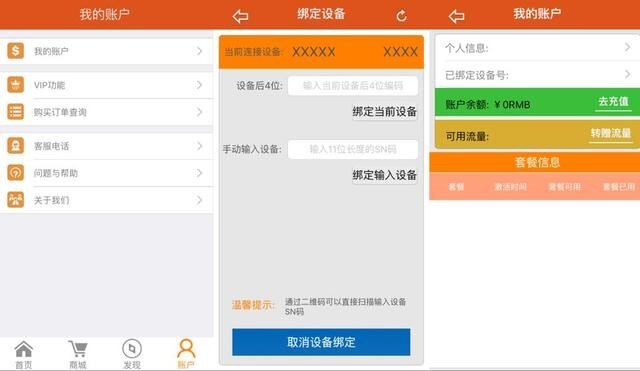Select 我的账户 menu label
The width and height of the screenshot is (640, 371).
(51, 51)
